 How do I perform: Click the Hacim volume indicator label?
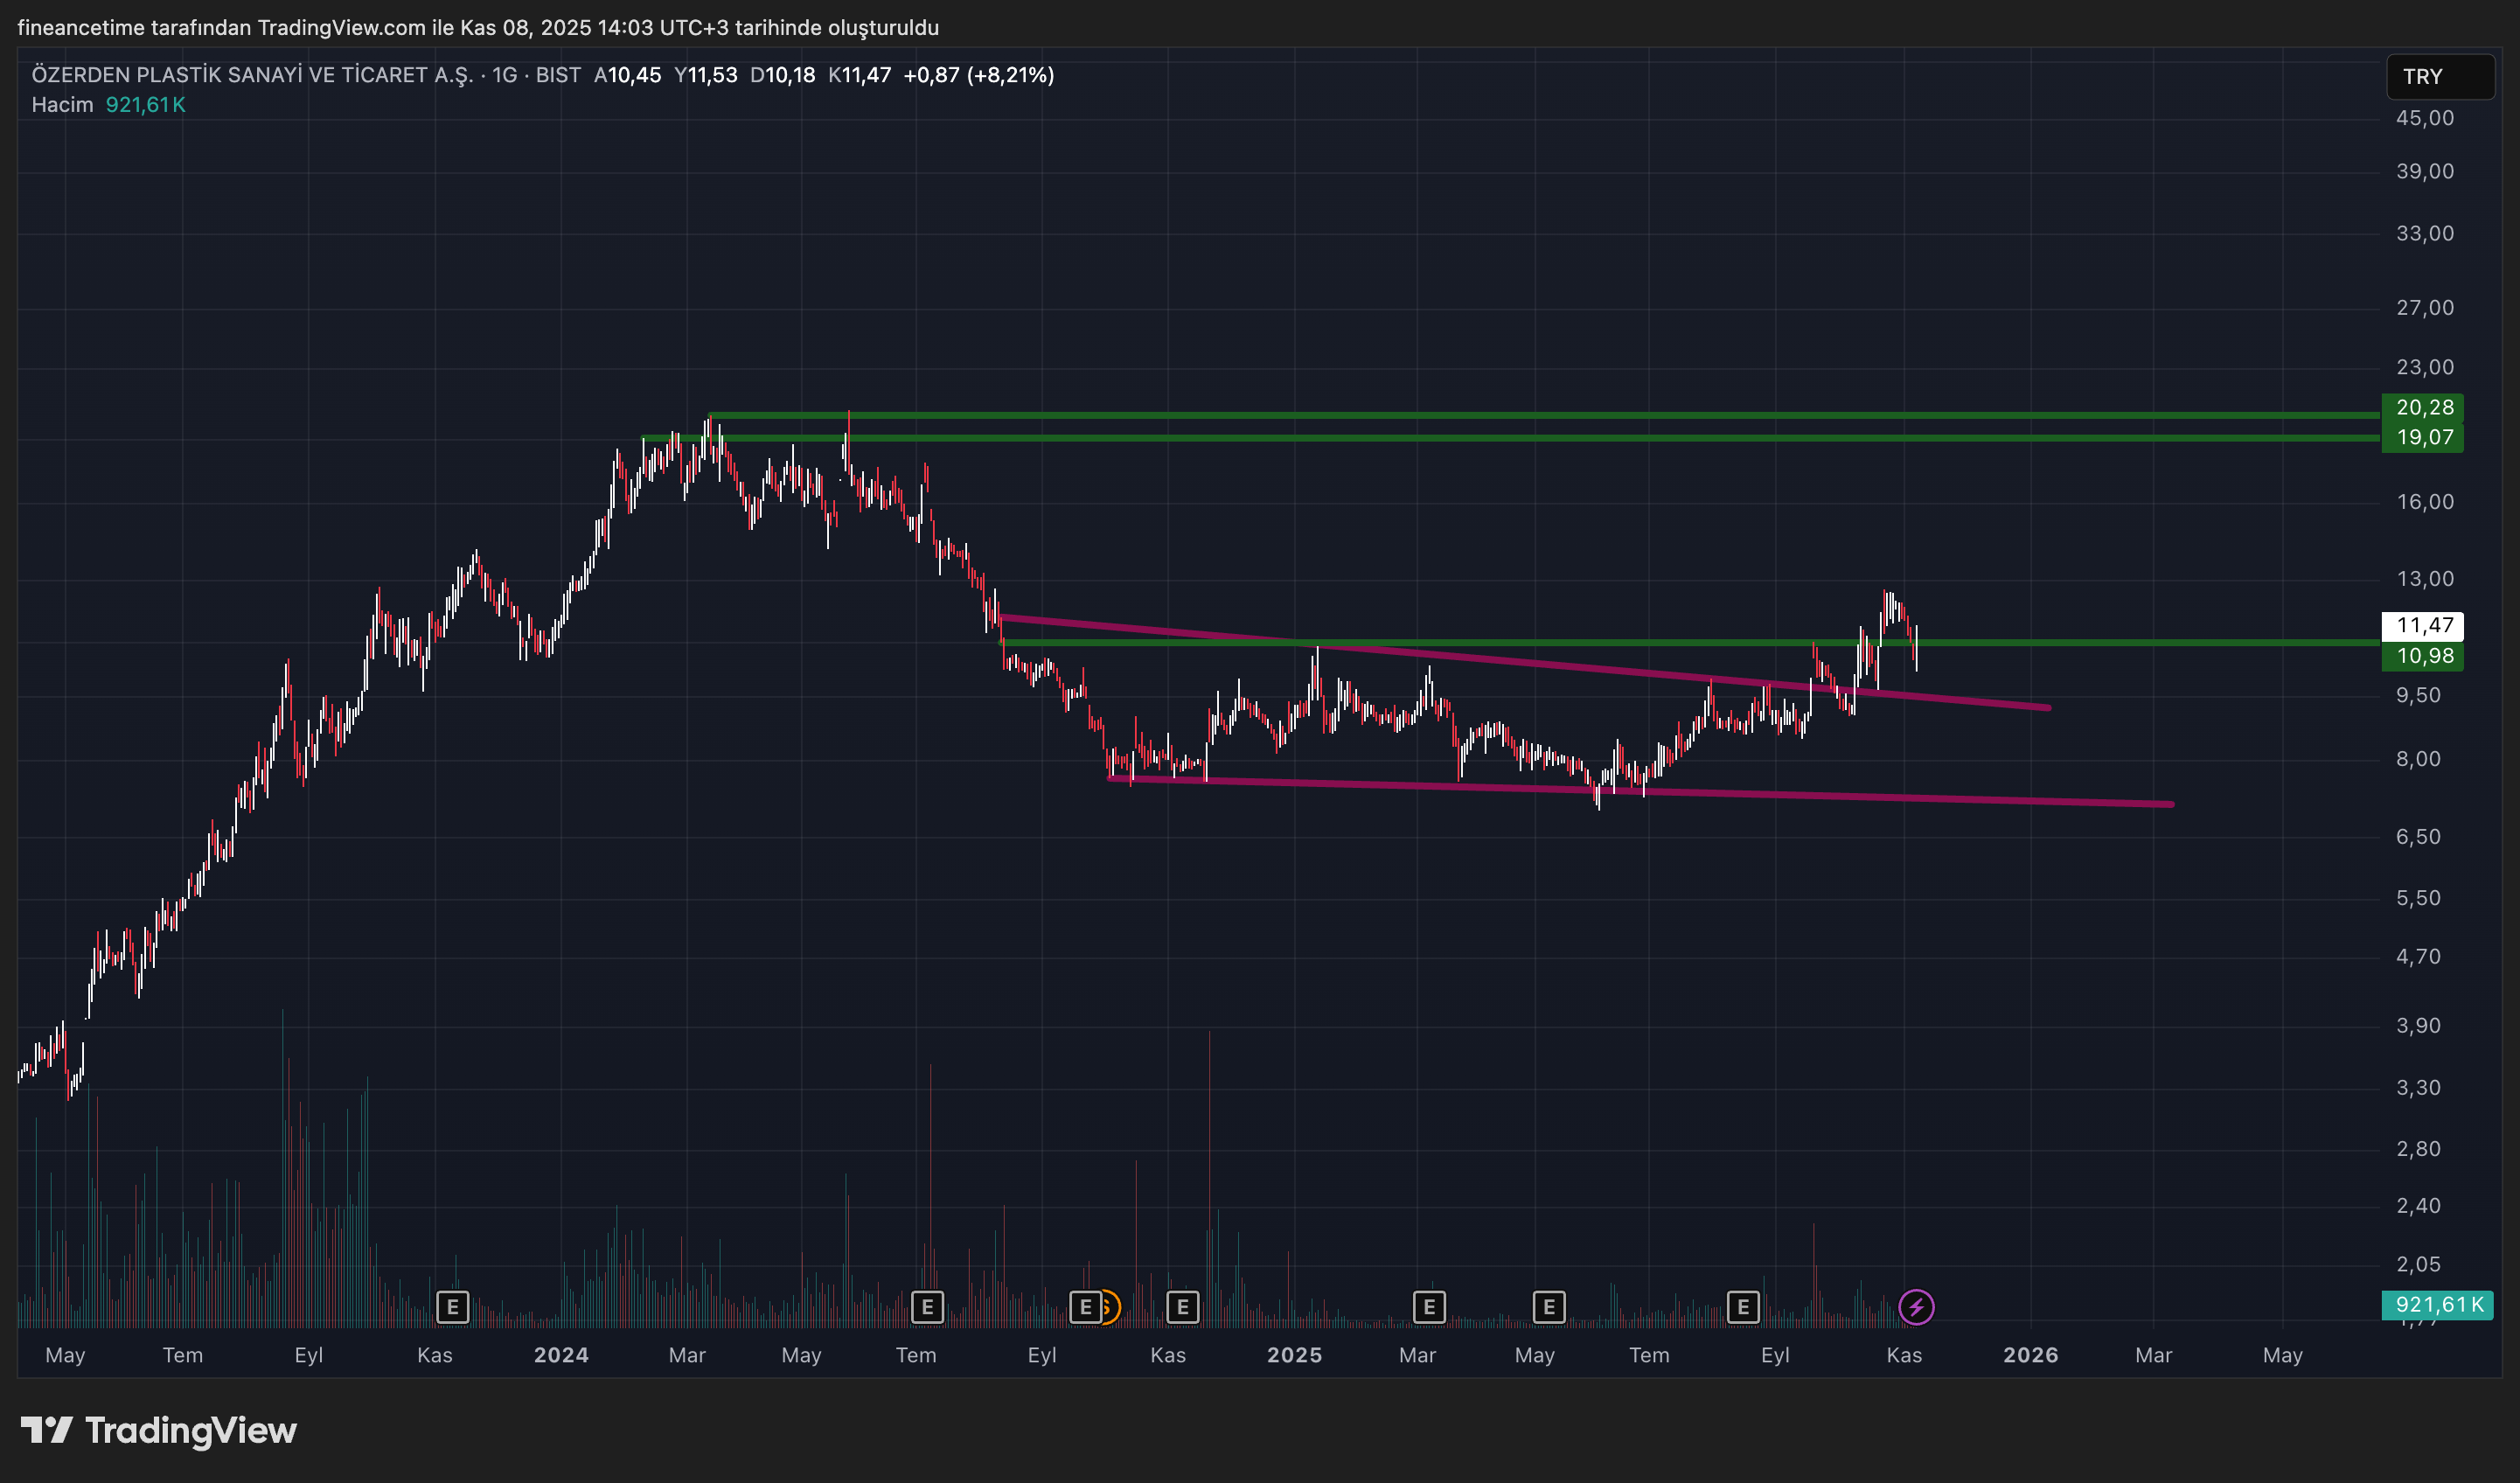[x=62, y=105]
